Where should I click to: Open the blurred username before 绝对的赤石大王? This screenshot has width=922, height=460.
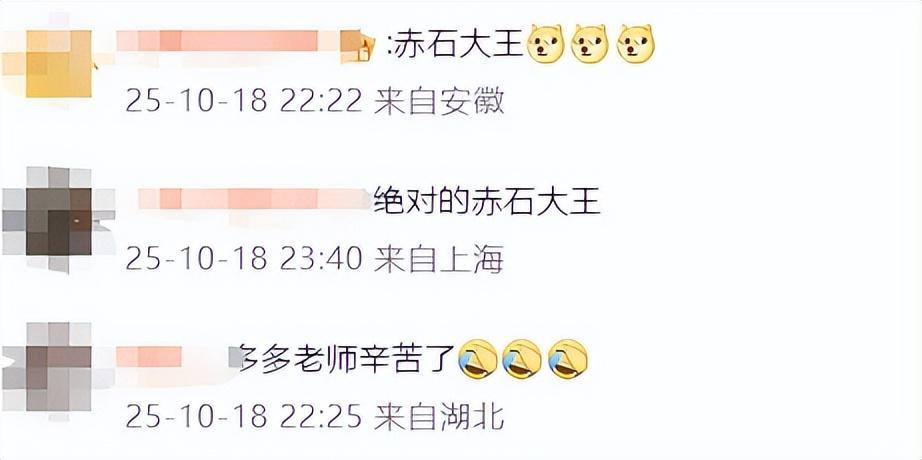255,199
